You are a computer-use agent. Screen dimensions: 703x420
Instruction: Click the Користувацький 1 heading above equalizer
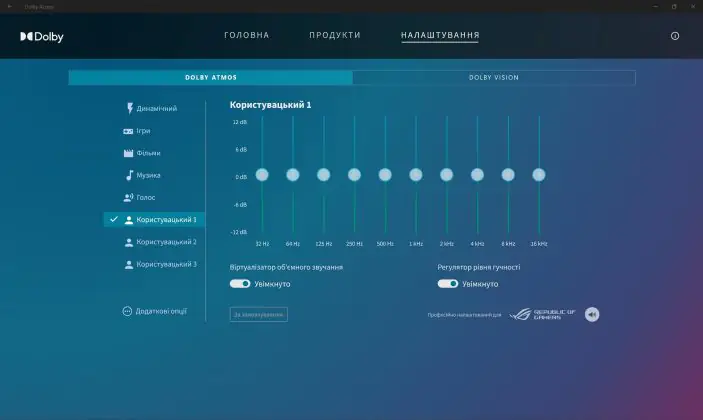coord(270,105)
